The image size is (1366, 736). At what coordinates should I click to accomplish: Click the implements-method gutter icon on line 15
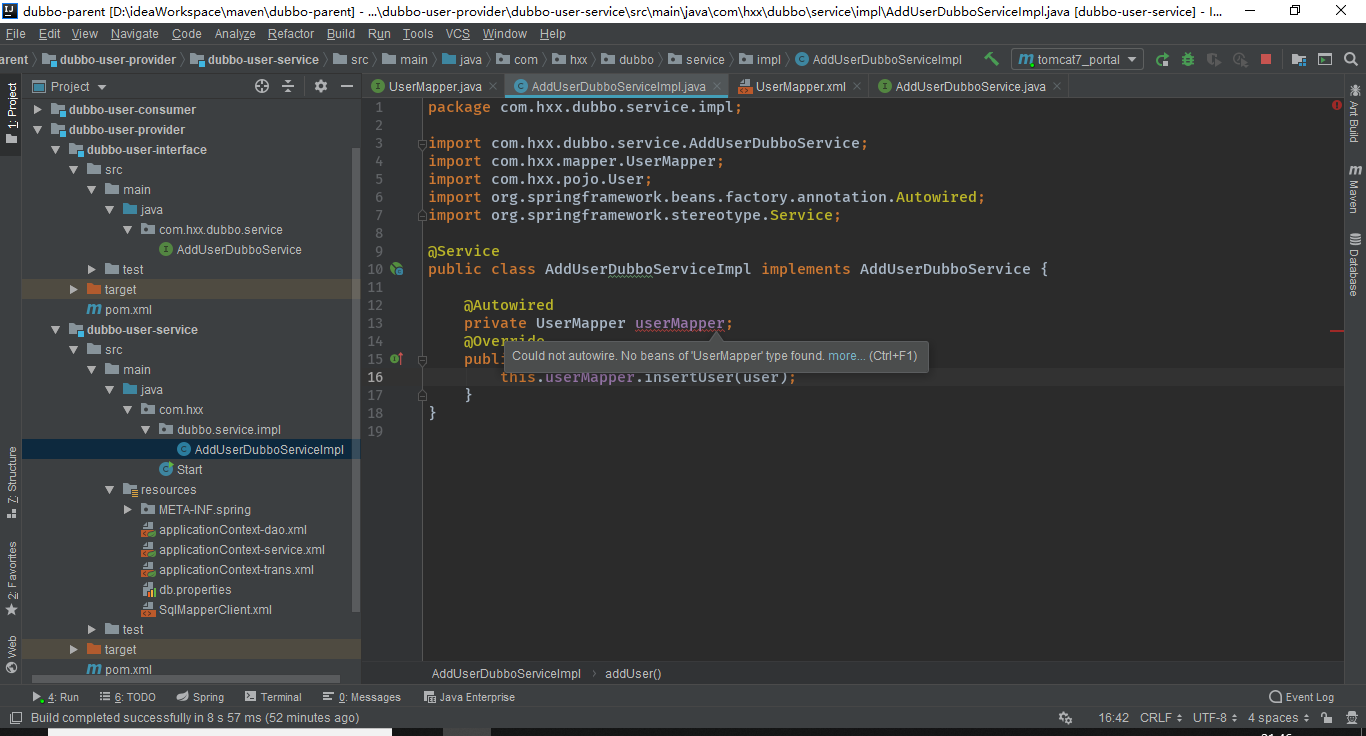397,359
